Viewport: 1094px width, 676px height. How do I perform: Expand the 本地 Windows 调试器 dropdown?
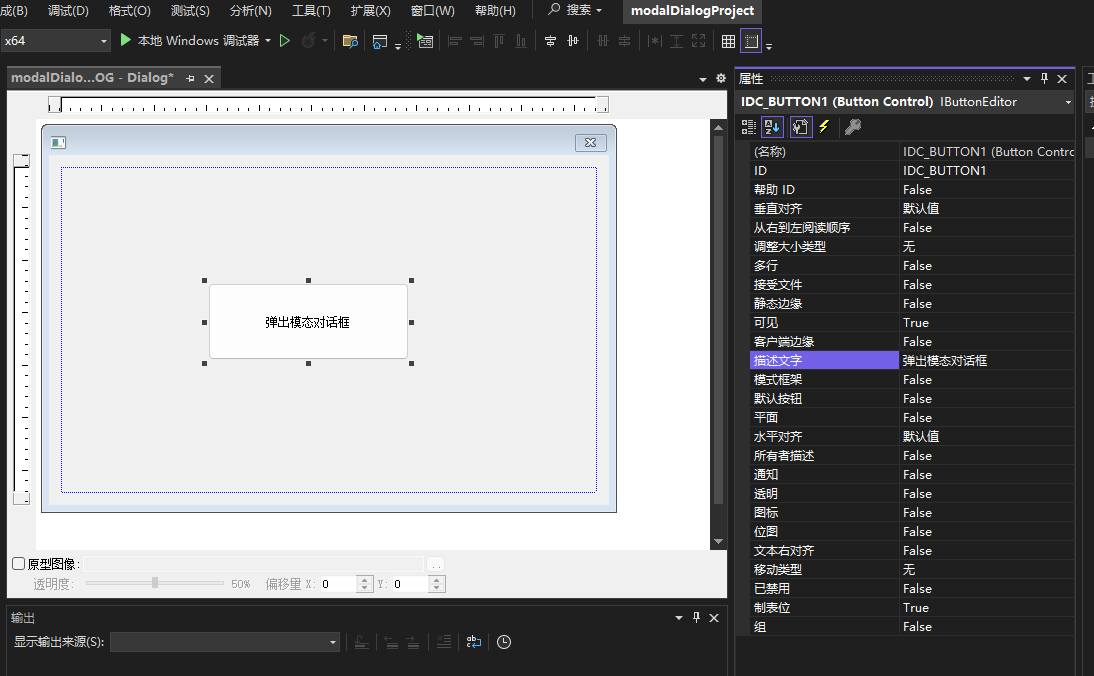pyautogui.click(x=266, y=41)
